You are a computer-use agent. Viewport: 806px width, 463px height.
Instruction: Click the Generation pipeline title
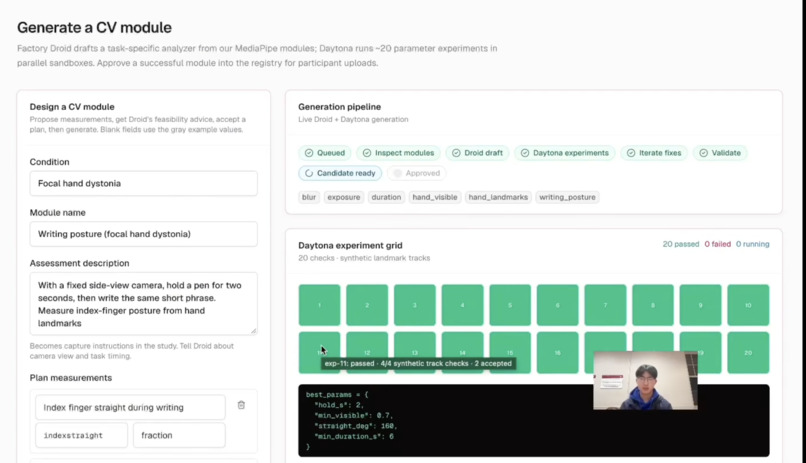(340, 107)
